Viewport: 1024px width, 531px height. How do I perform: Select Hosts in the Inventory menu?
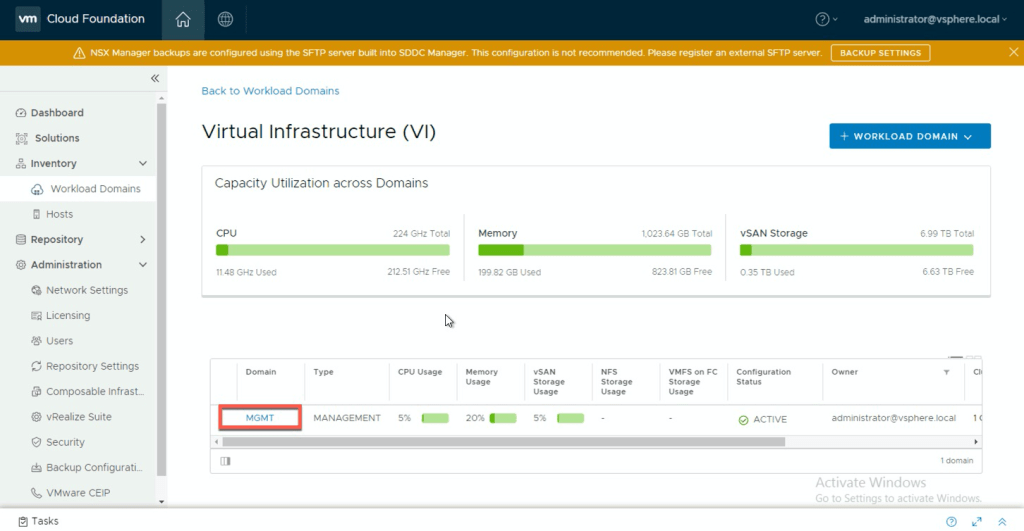click(x=59, y=214)
